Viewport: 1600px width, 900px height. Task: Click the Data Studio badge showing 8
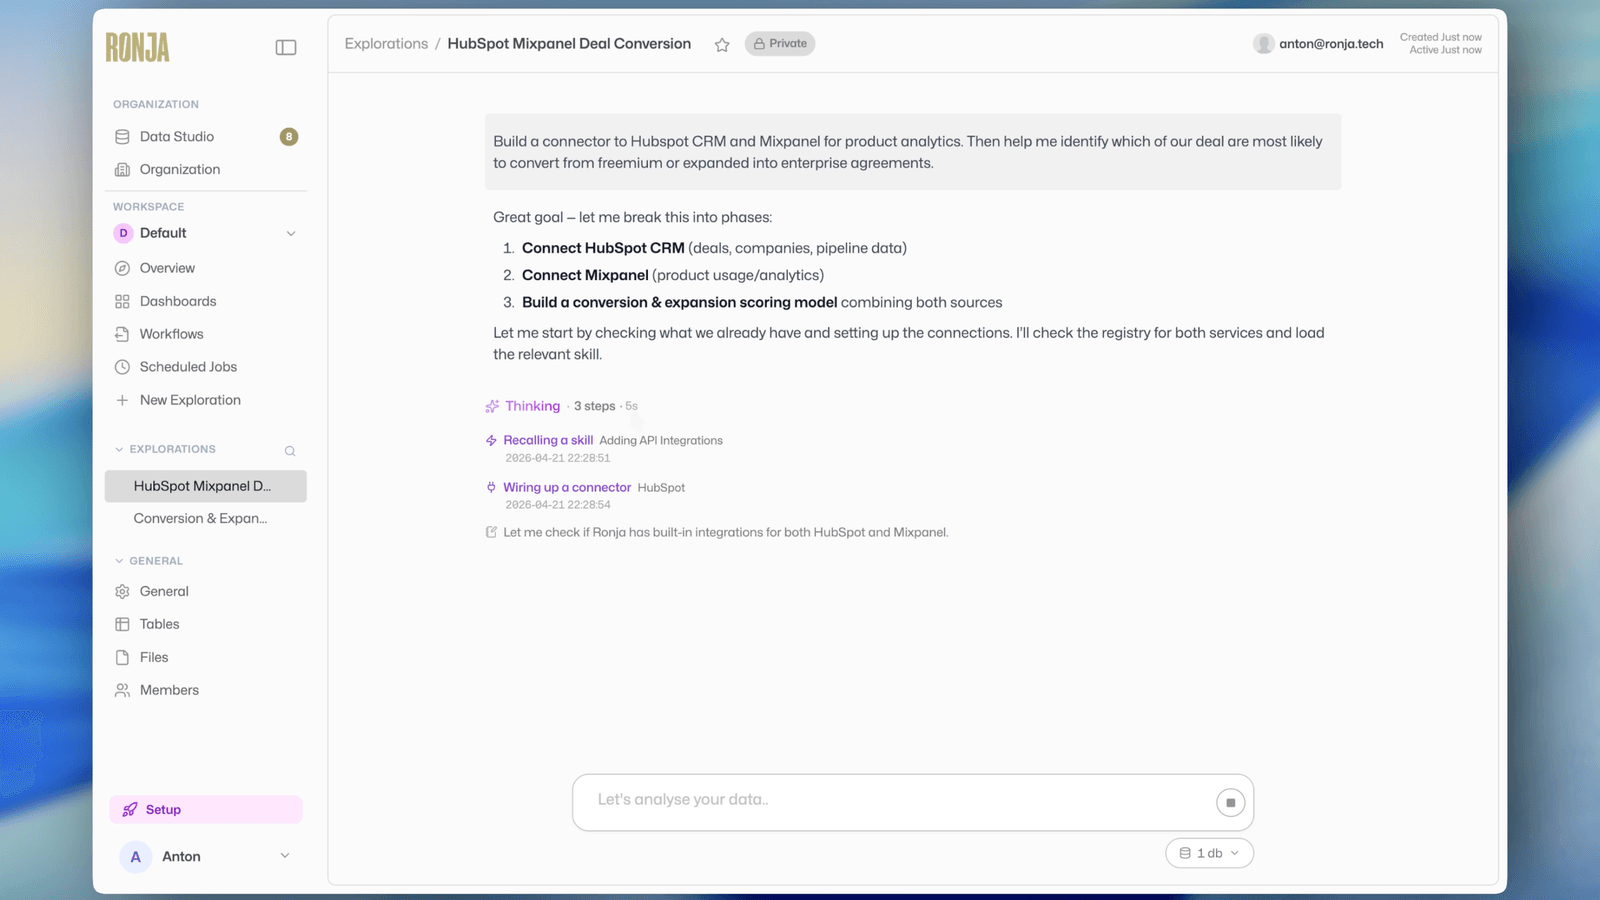(289, 137)
